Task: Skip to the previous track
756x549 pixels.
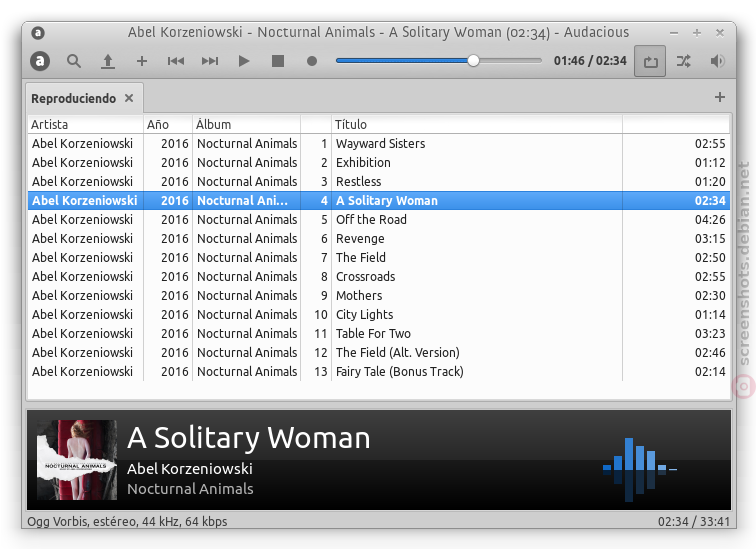Action: [176, 61]
